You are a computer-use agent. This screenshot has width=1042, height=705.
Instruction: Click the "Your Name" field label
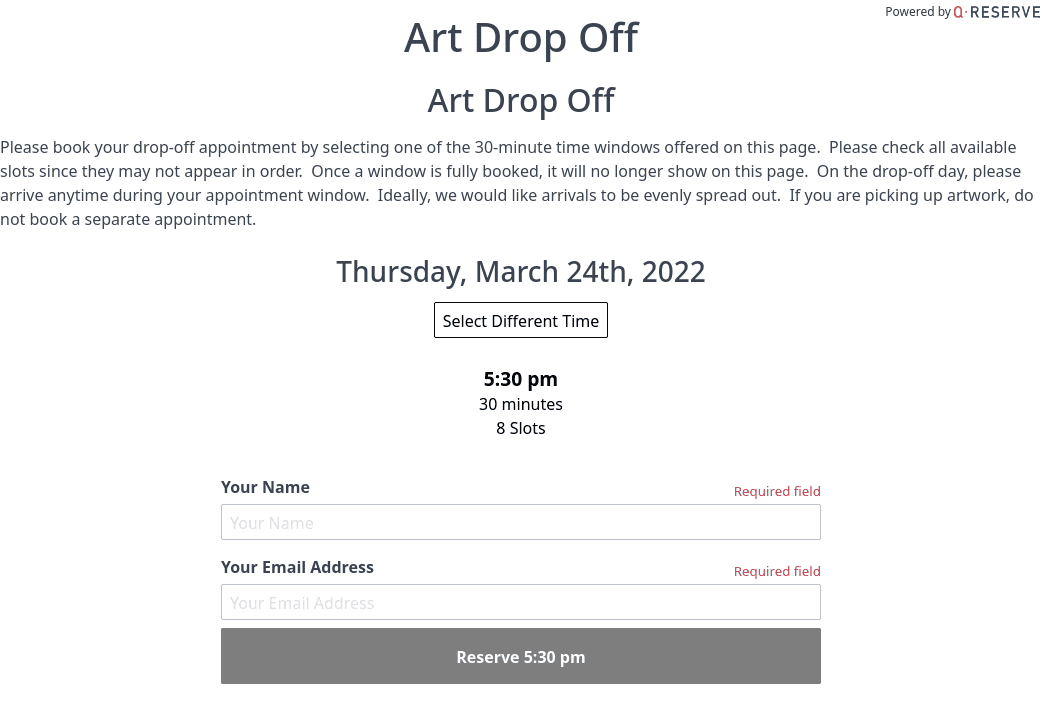pyautogui.click(x=265, y=487)
